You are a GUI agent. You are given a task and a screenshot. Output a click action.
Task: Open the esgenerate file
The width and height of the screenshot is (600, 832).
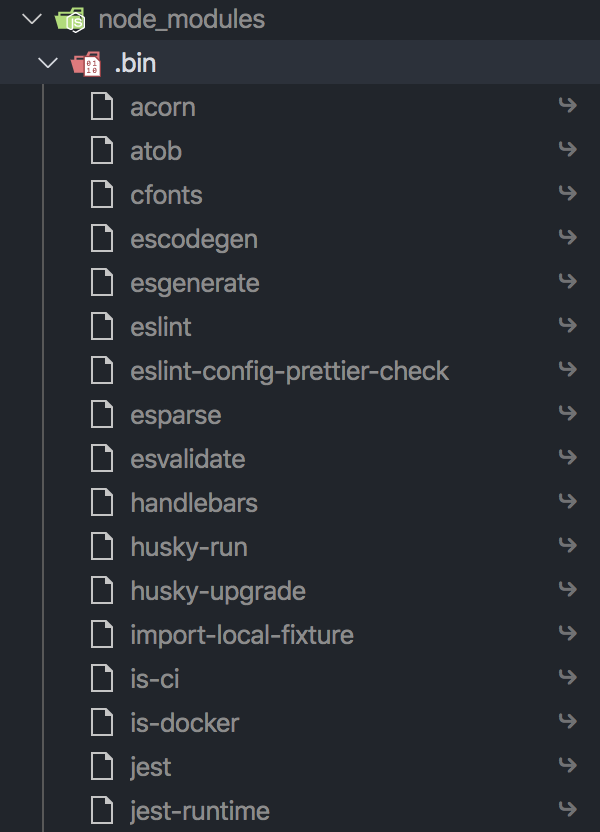pos(300,283)
